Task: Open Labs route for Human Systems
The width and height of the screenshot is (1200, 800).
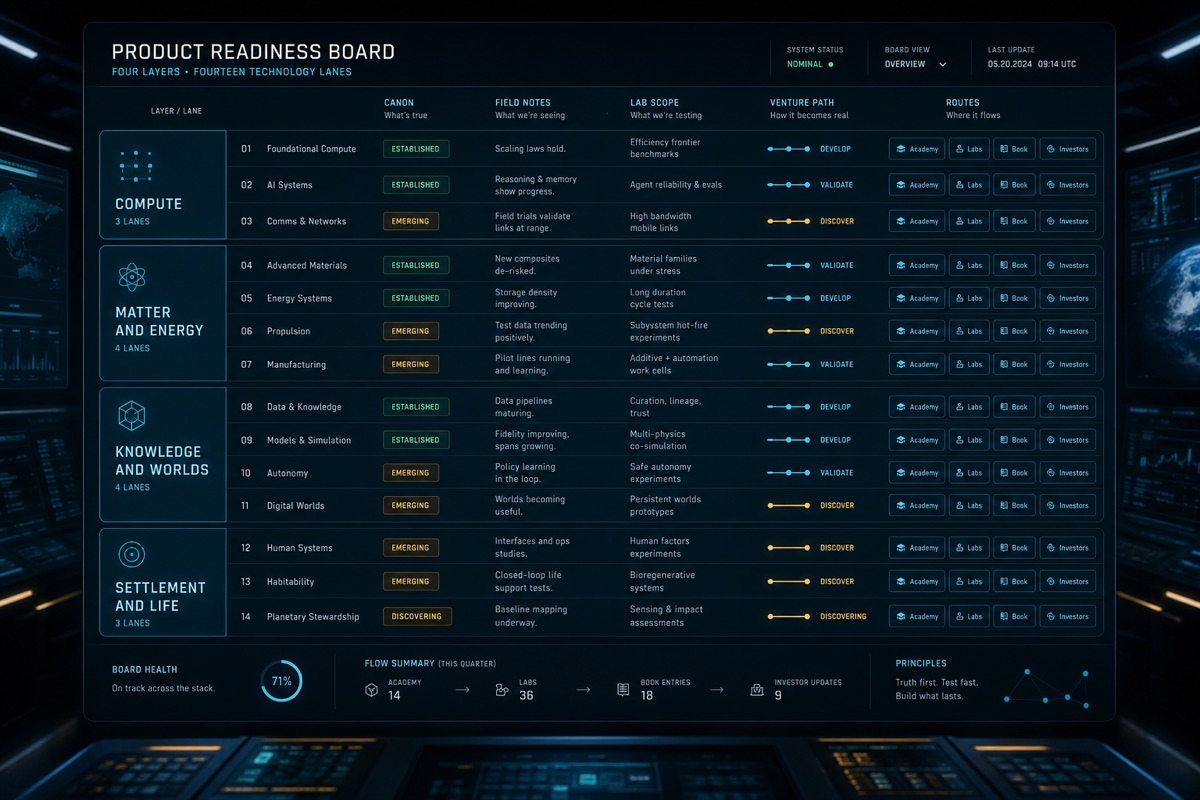Action: tap(969, 548)
